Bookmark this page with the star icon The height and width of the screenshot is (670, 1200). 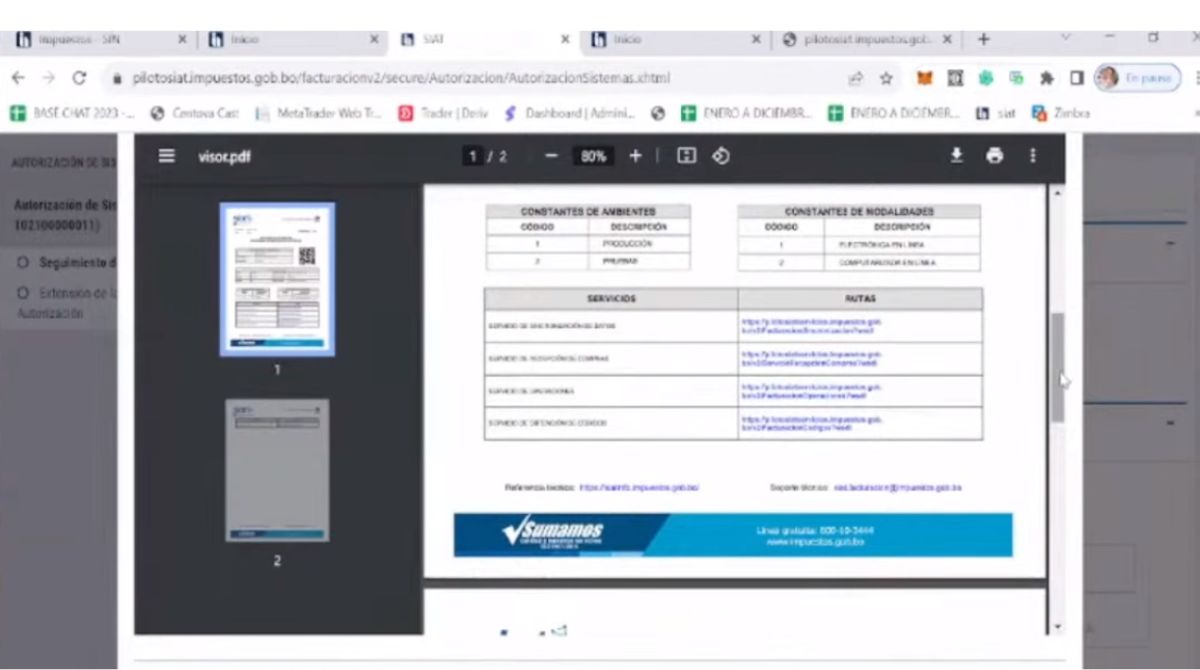pos(886,78)
